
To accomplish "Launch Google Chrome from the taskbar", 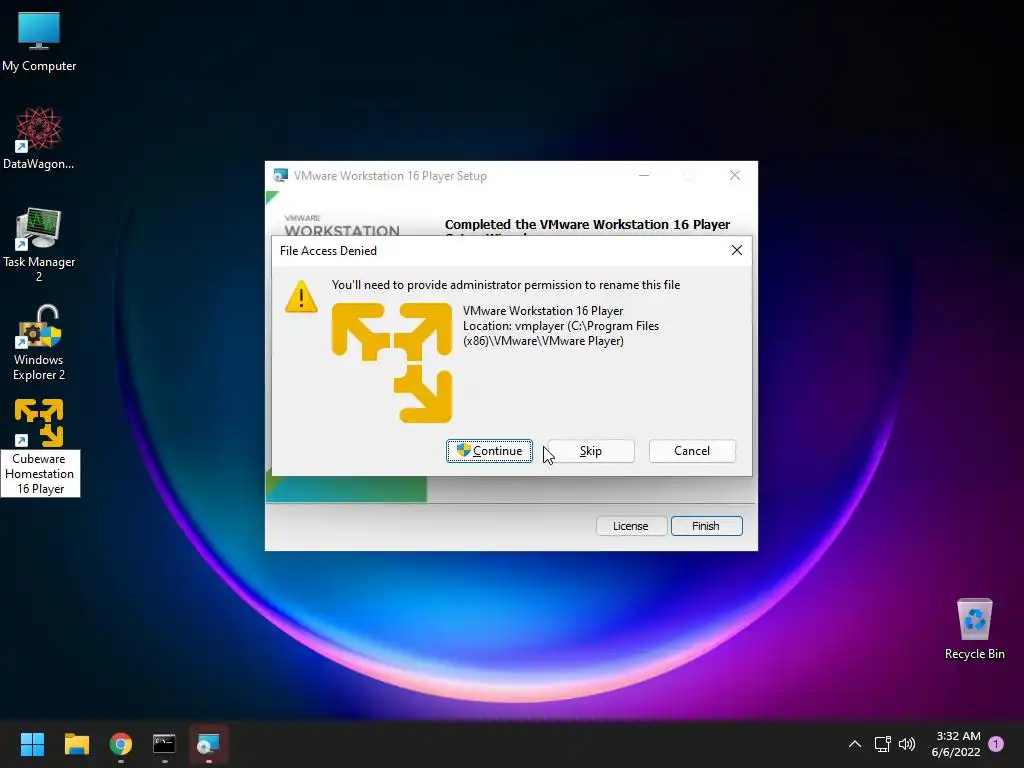I will [121, 744].
